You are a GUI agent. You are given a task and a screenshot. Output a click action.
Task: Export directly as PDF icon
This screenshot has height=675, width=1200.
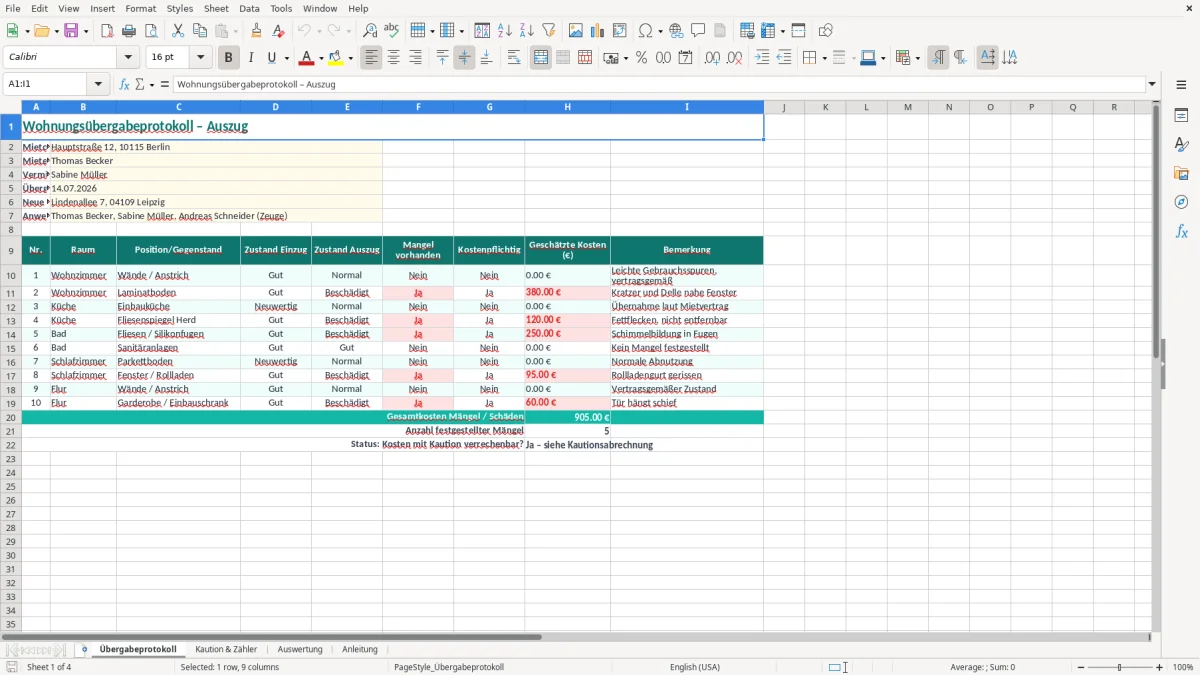[x=107, y=31]
